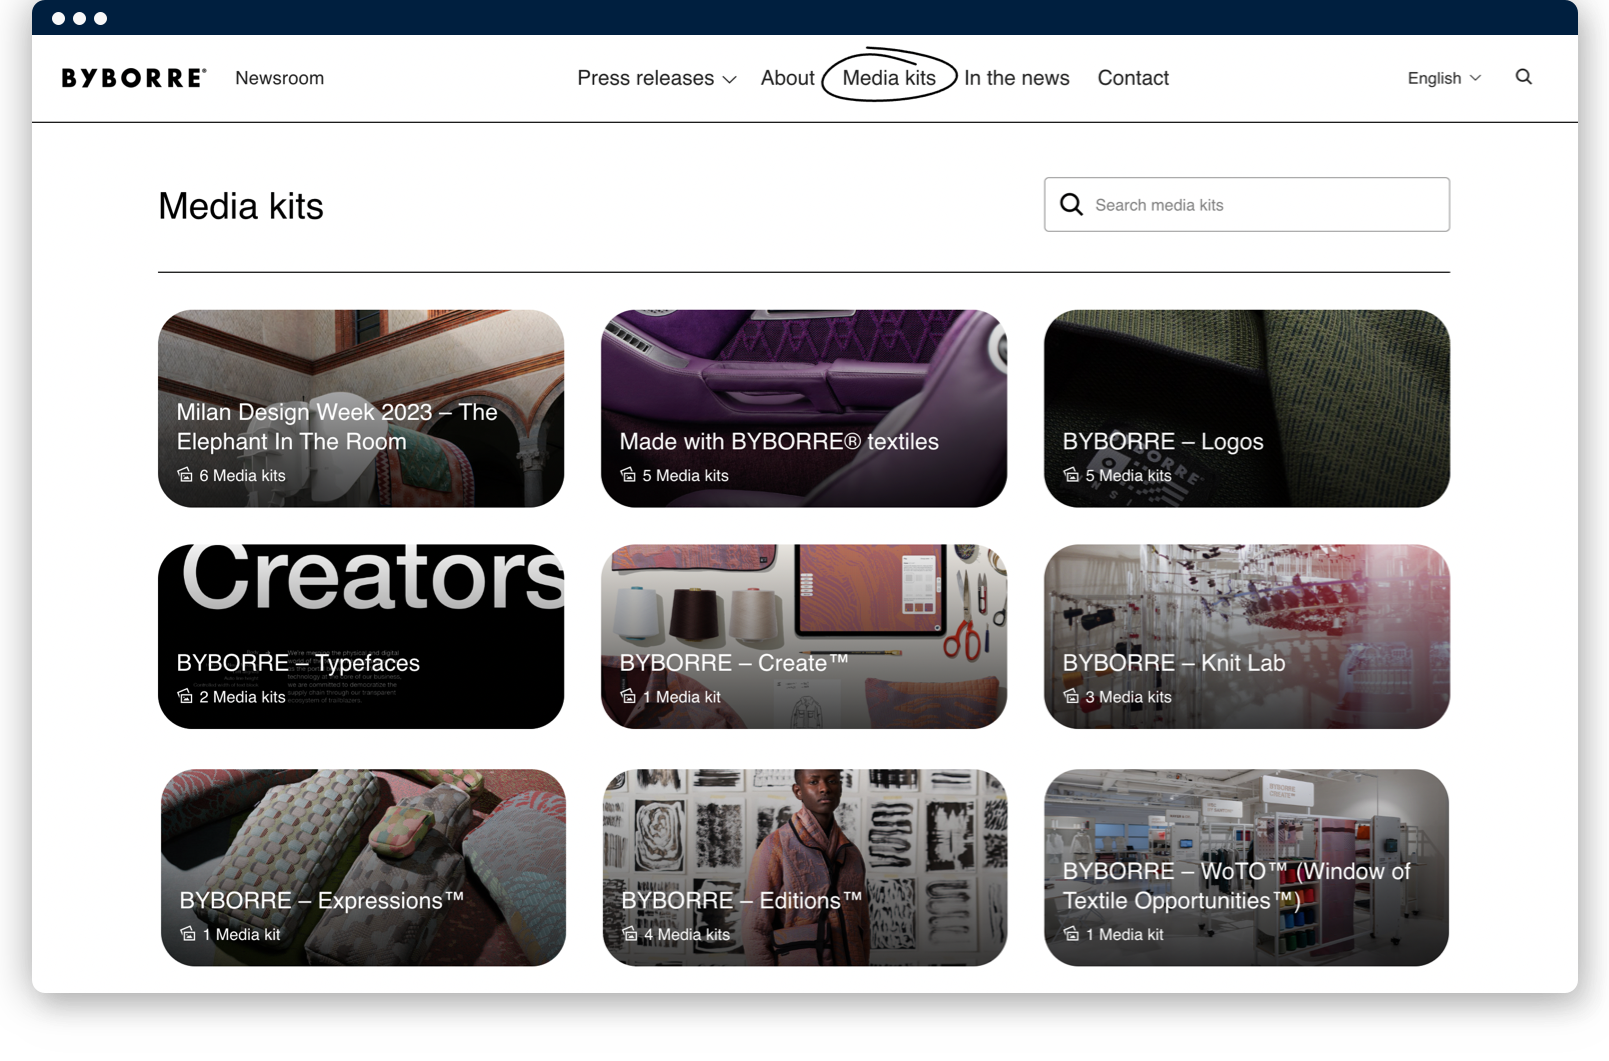1609x1061 pixels.
Task: Click media kit icon on Logos card
Action: coord(1071,475)
